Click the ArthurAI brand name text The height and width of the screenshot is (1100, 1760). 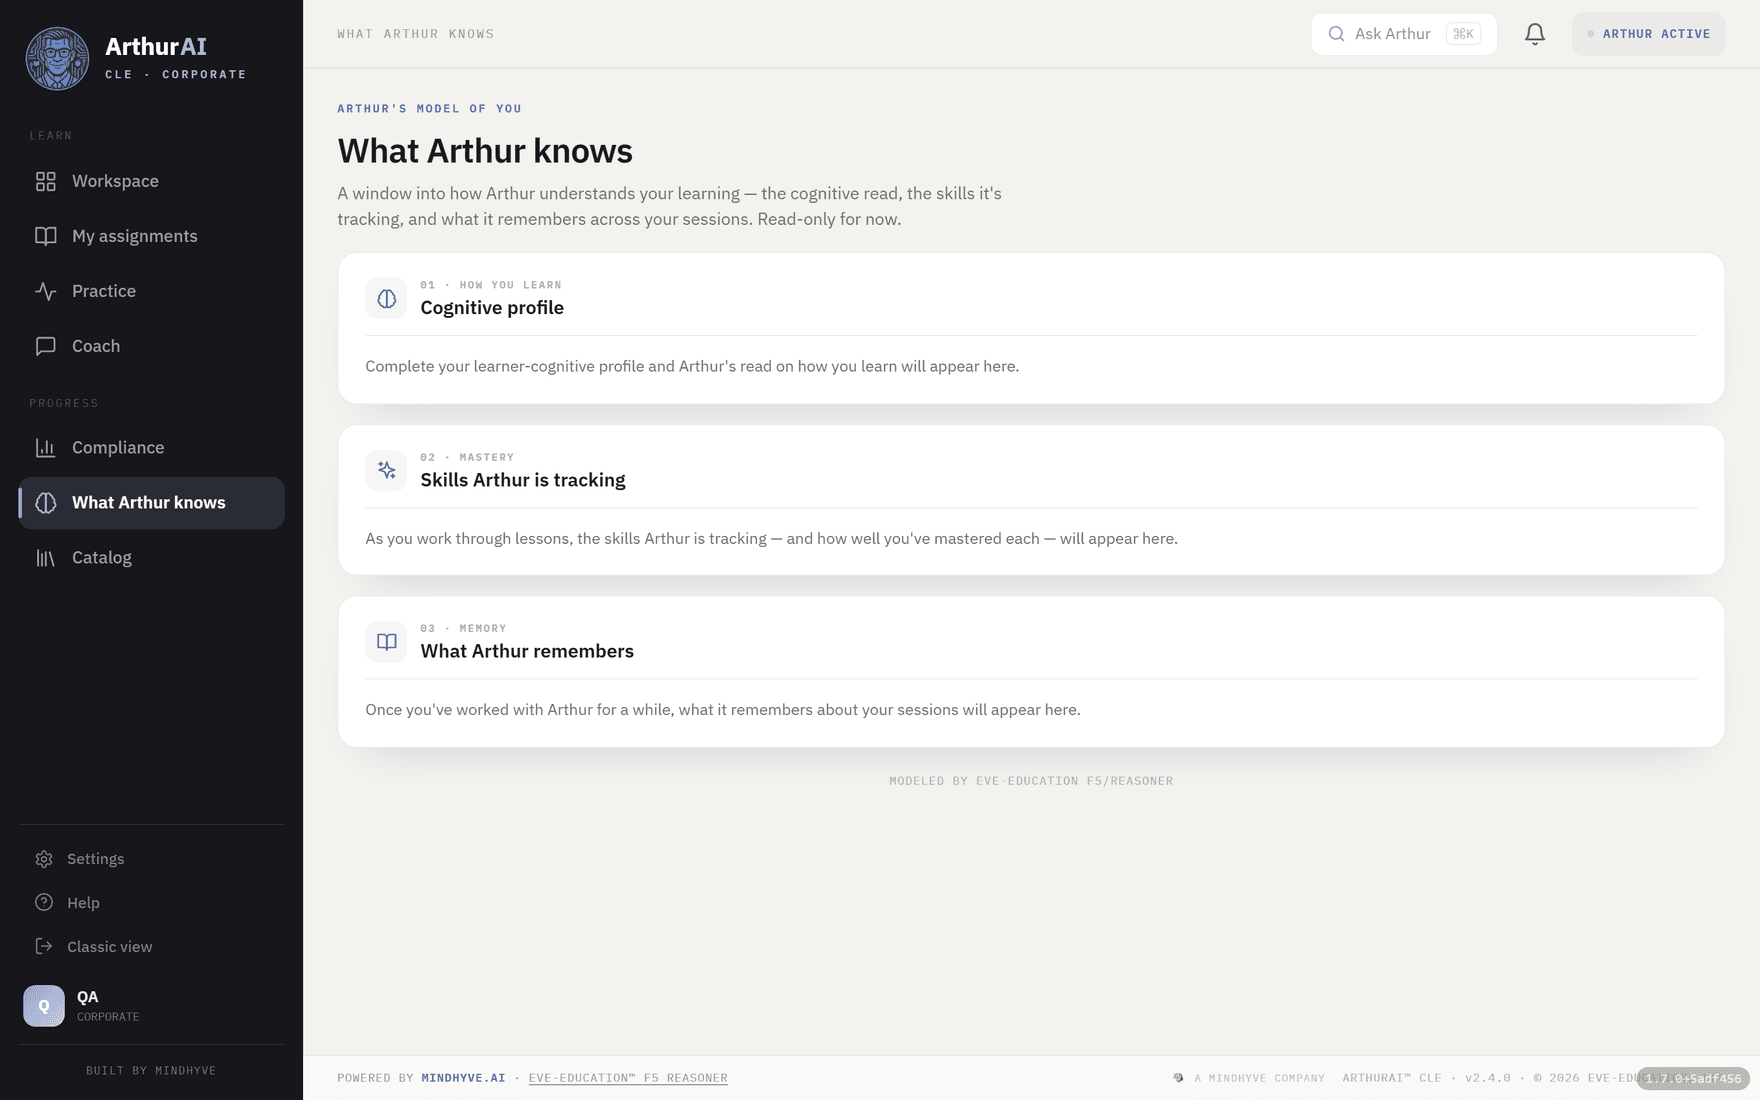tap(156, 46)
